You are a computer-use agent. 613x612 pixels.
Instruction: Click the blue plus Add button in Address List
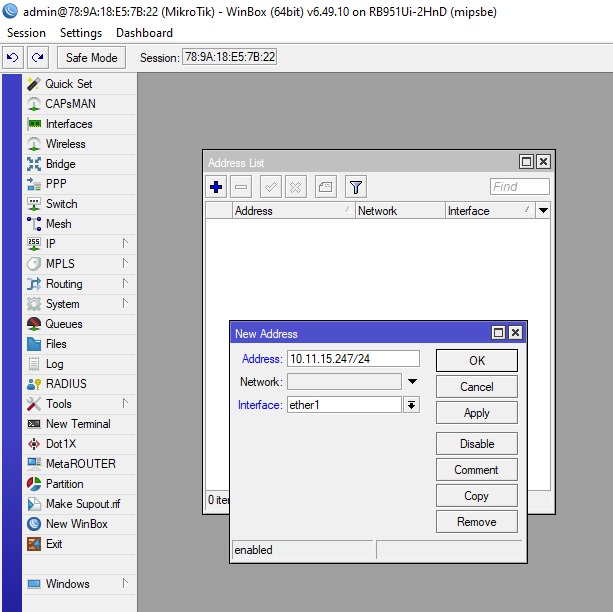click(216, 187)
